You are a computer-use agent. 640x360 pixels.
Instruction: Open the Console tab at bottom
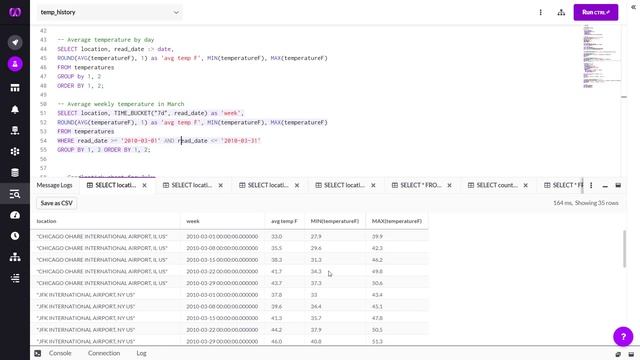[60, 353]
